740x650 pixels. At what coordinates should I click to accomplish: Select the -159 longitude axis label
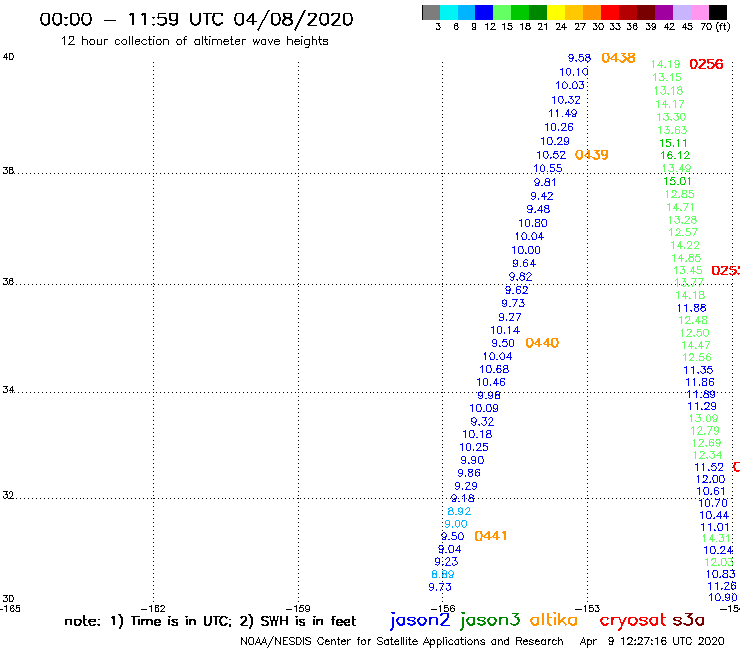[298, 609]
